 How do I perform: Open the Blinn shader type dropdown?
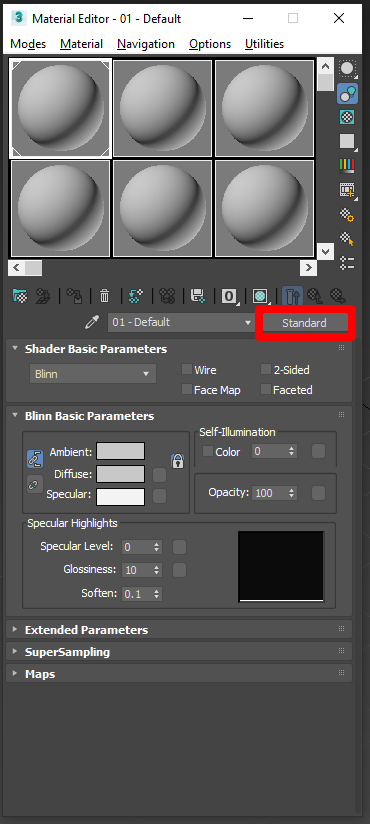click(93, 374)
